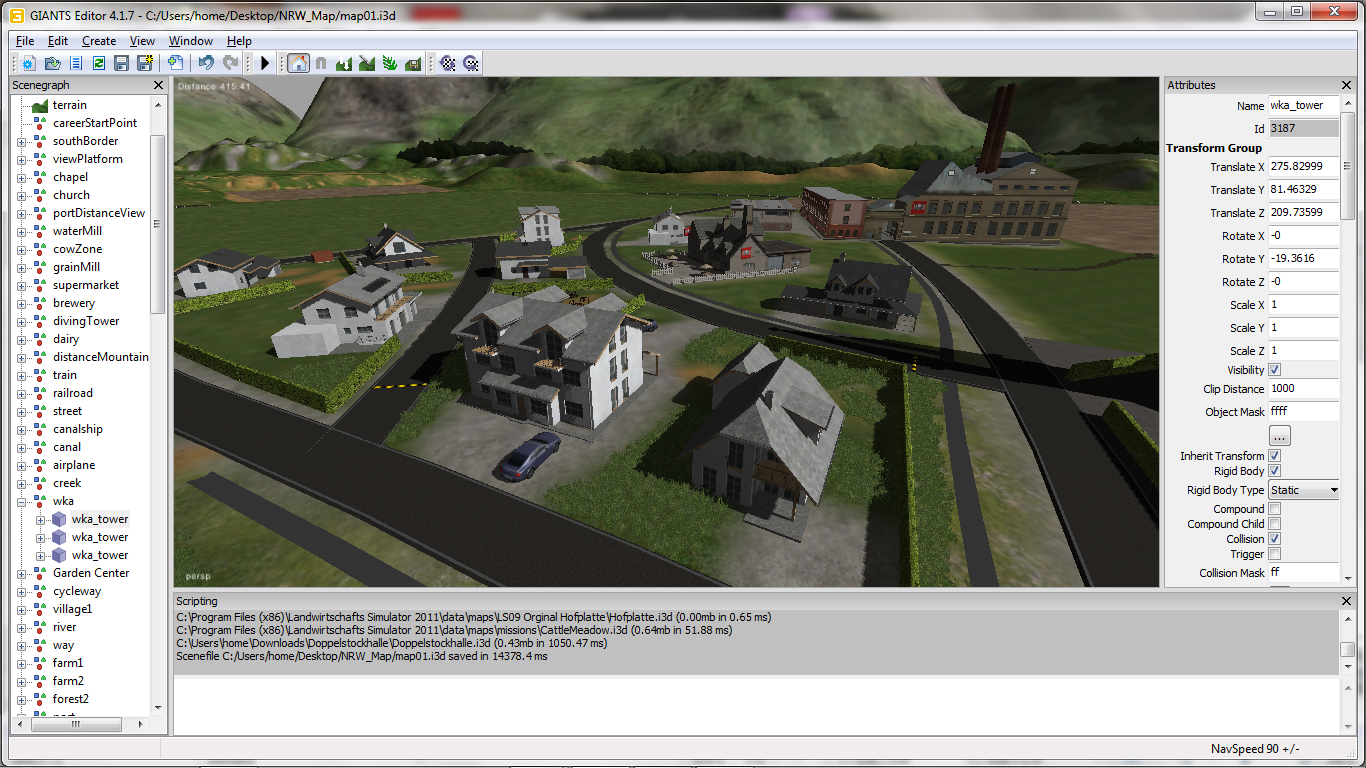Expand the village1 tree node
The image size is (1366, 768).
pyautogui.click(x=21, y=610)
